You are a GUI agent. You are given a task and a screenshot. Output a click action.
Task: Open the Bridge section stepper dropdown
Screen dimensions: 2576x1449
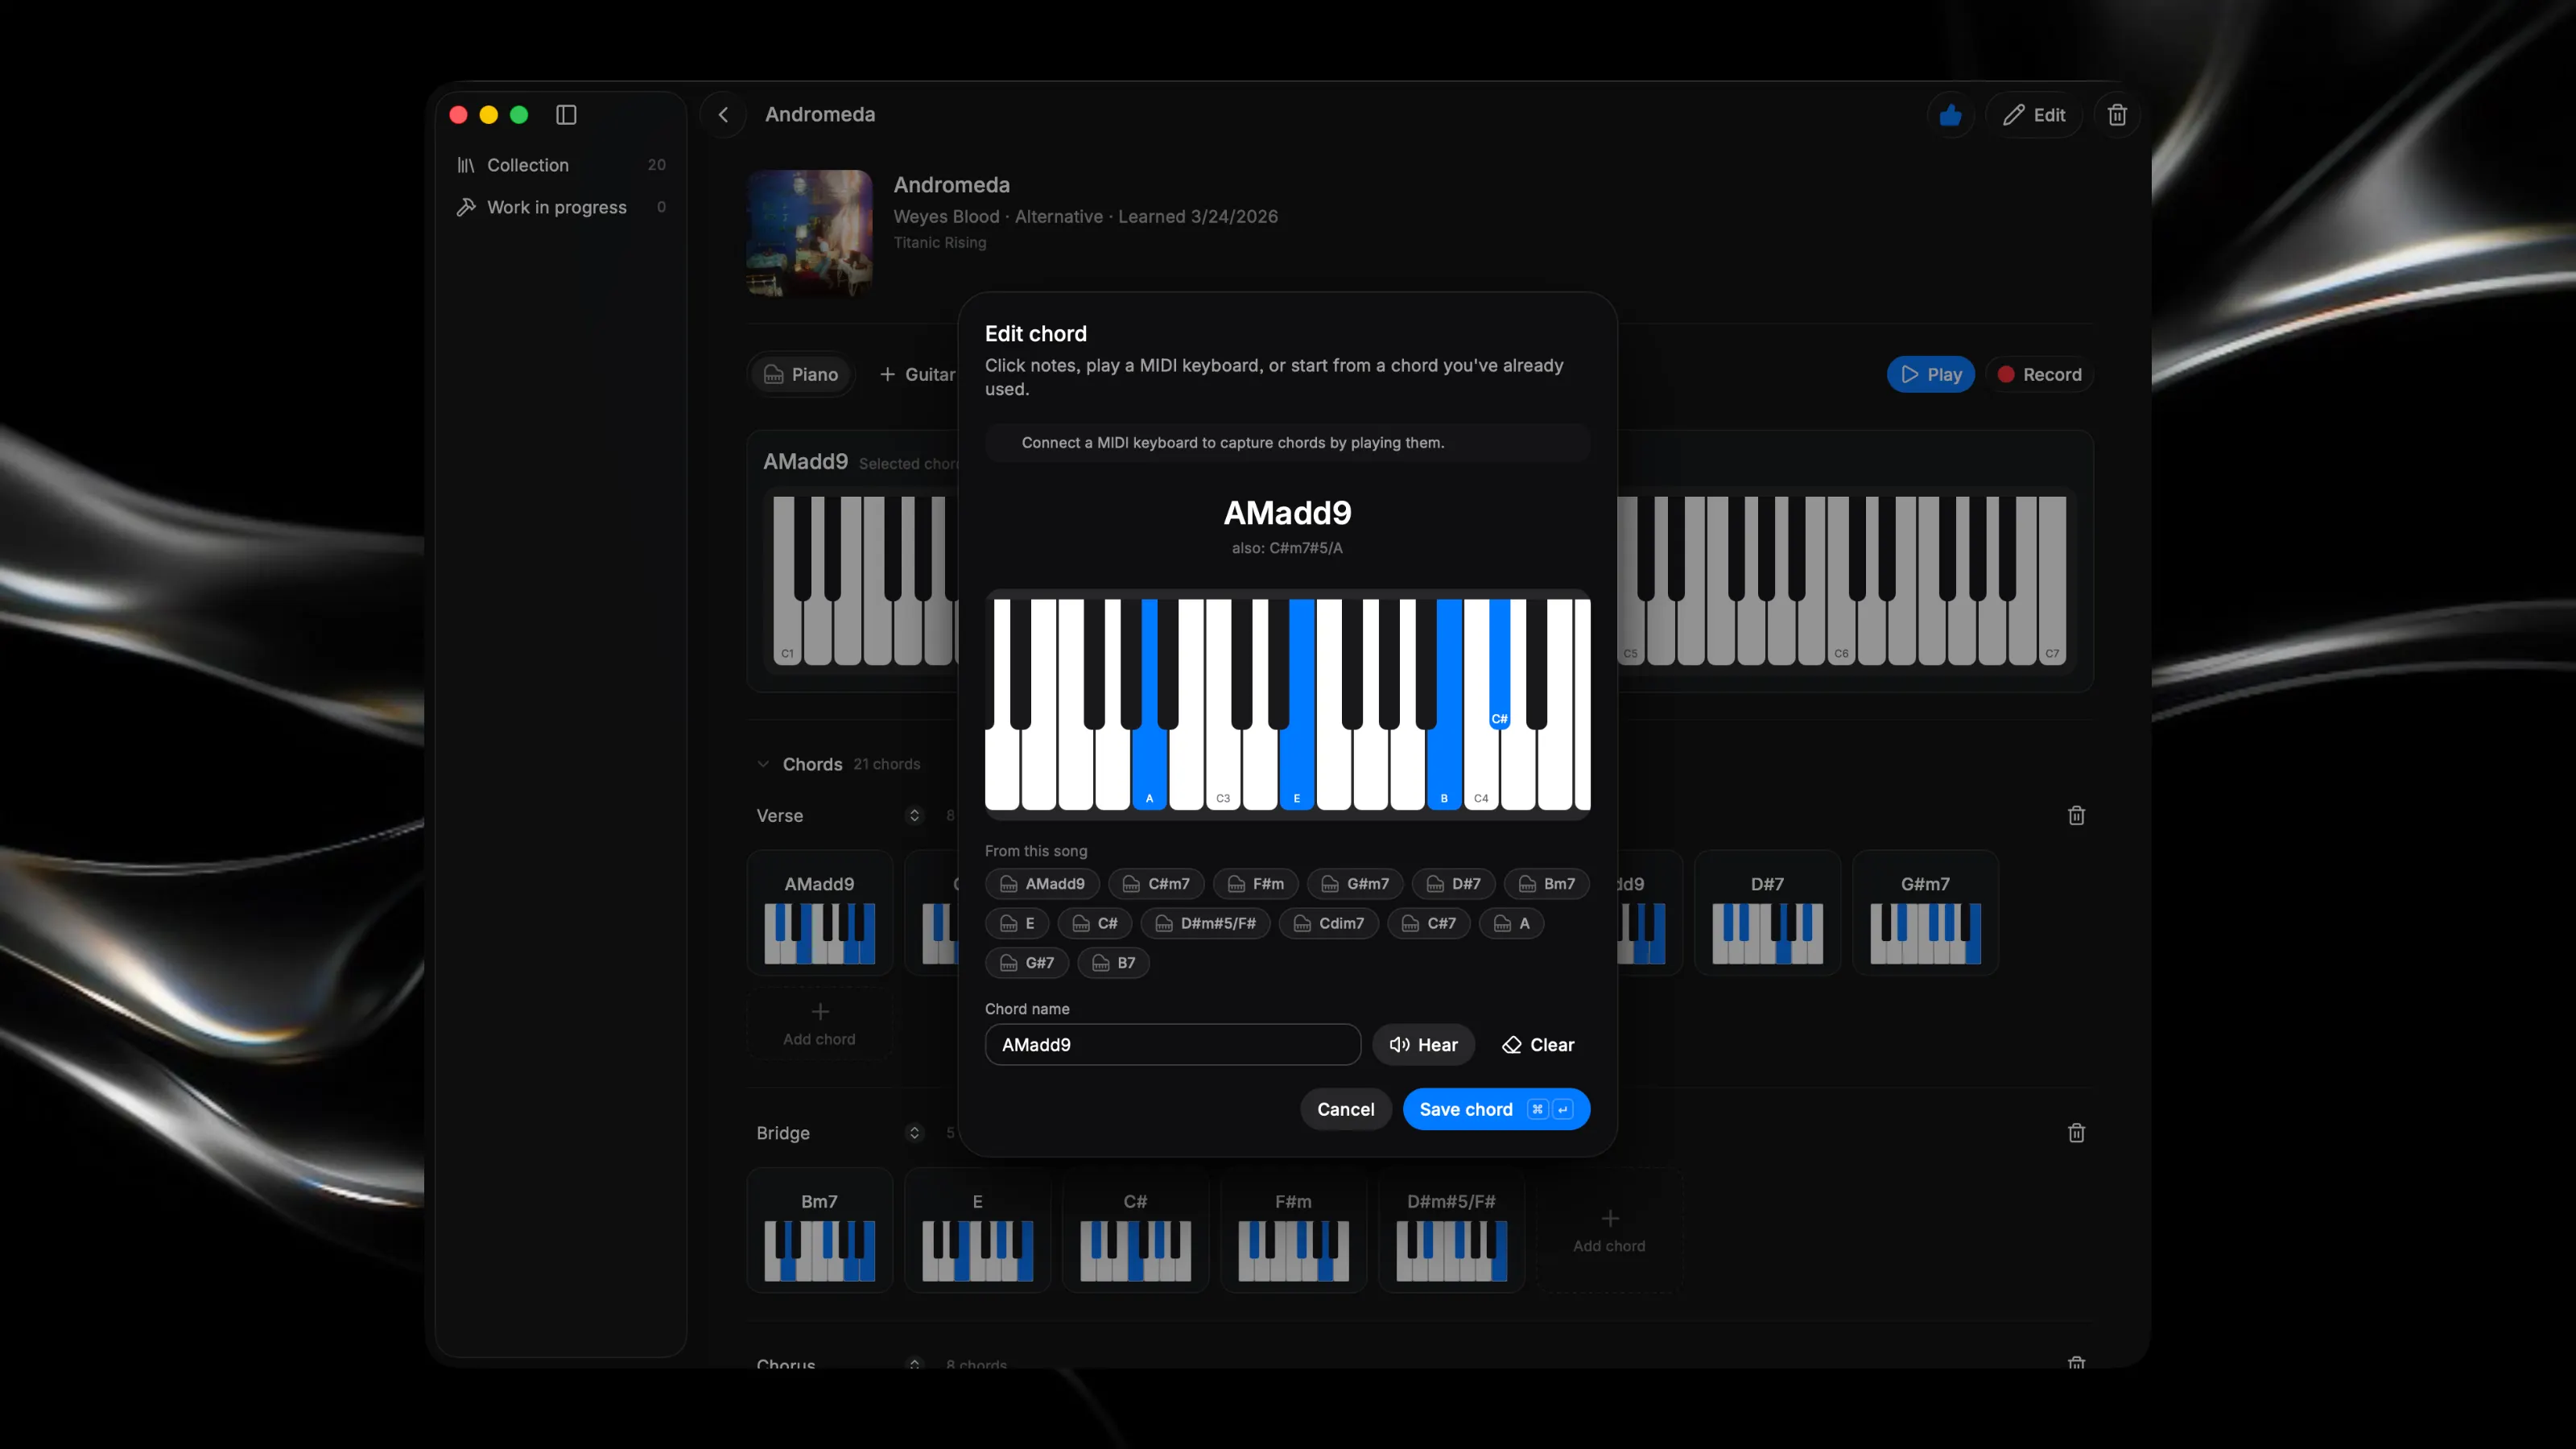914,1133
